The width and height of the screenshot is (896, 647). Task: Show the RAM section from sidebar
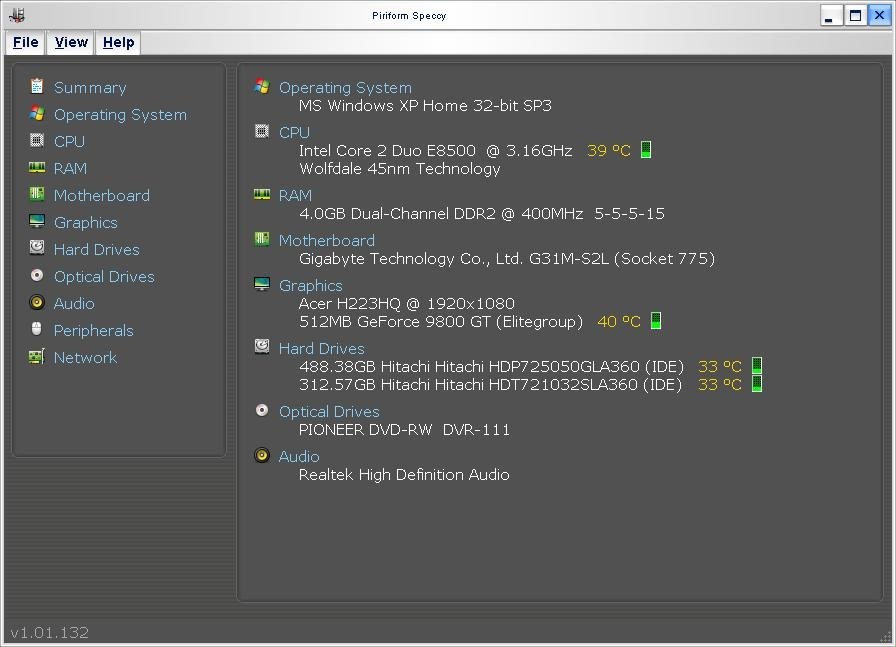tap(70, 168)
